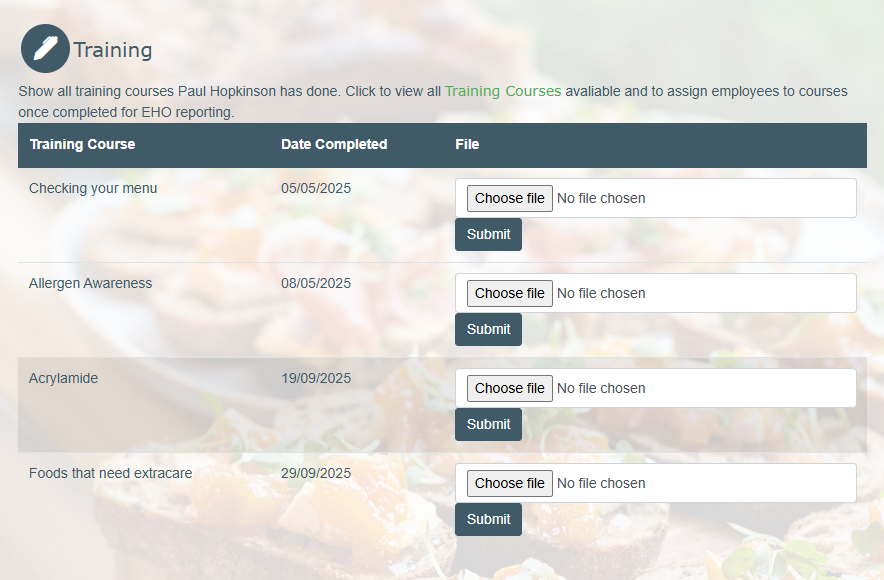Click the 05/05/2025 completion date
Image resolution: width=884 pixels, height=580 pixels.
click(x=316, y=188)
